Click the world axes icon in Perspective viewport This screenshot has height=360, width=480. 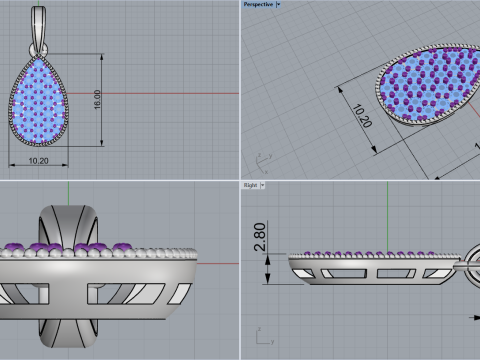tap(263, 163)
